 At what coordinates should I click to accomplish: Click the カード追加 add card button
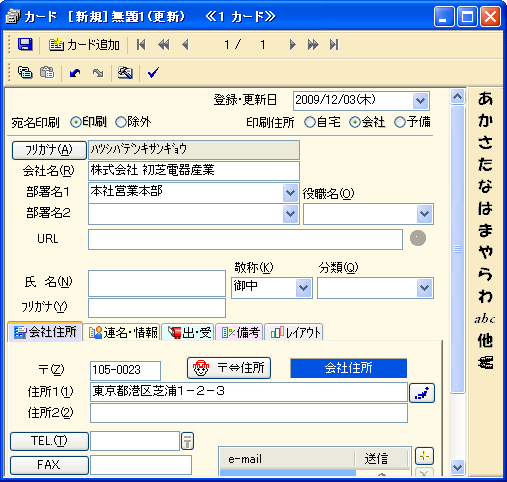pos(84,44)
